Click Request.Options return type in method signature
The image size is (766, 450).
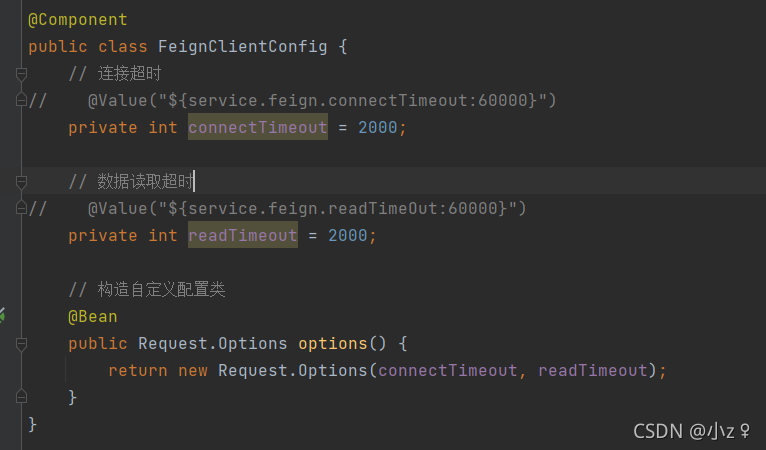tap(212, 344)
